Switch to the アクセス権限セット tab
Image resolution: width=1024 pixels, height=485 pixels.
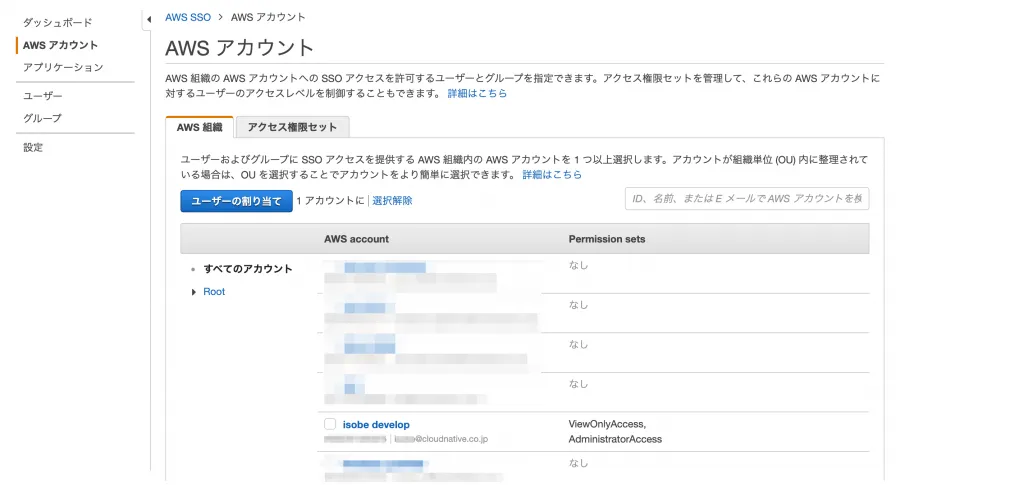[x=292, y=127]
